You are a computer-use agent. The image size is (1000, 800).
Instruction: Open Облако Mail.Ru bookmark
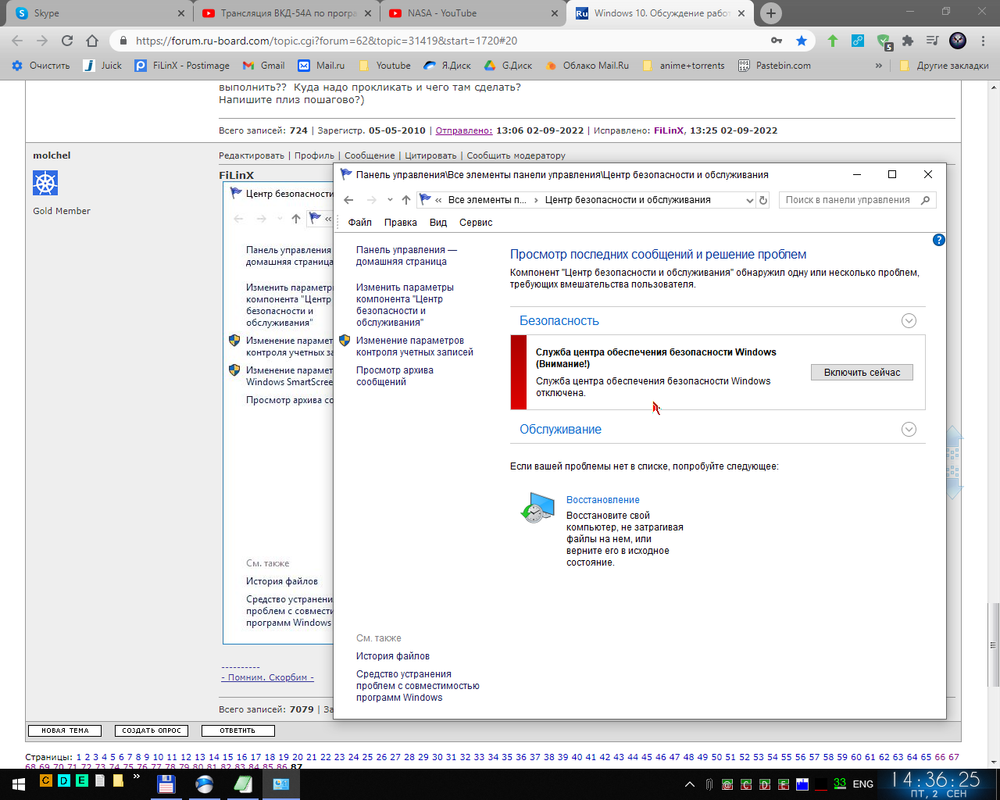pyautogui.click(x=587, y=65)
